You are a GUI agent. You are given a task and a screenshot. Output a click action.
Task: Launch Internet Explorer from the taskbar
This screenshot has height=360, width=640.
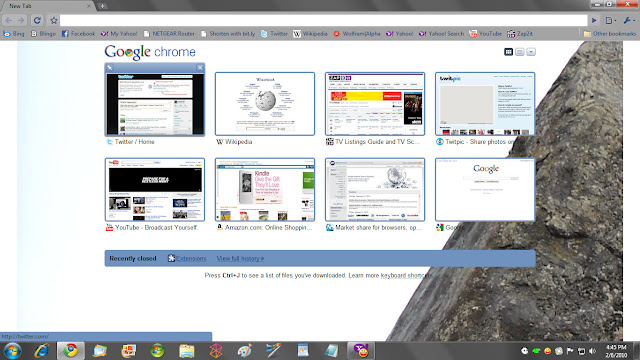(42, 351)
